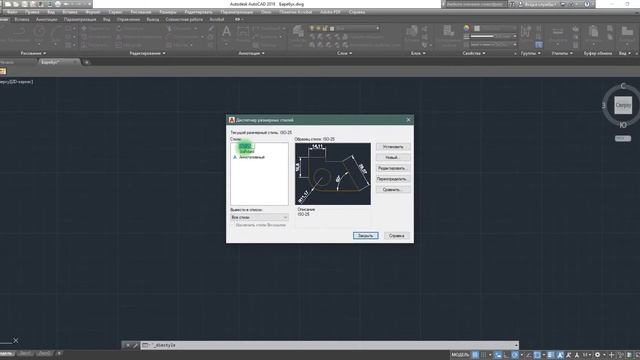The image size is (640, 360).
Task: Click the Insert block icon
Action: click(411, 32)
